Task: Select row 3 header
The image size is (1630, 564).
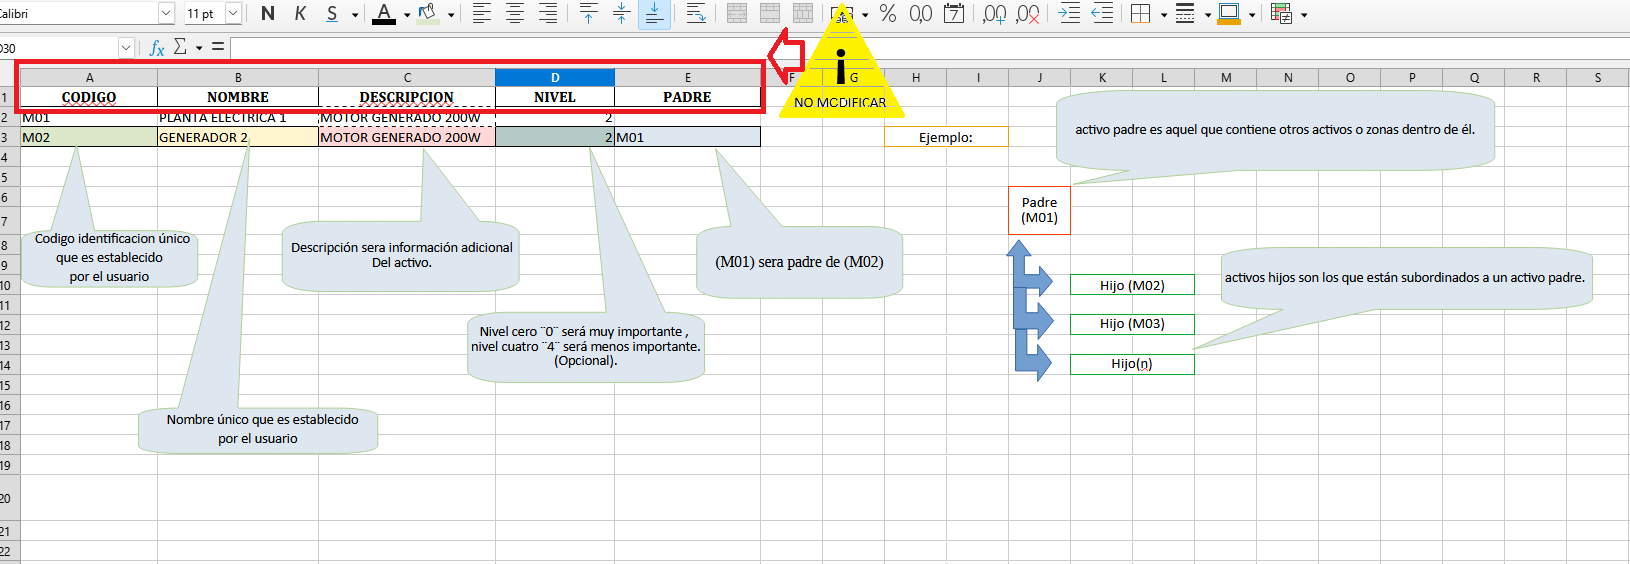Action: (6, 137)
